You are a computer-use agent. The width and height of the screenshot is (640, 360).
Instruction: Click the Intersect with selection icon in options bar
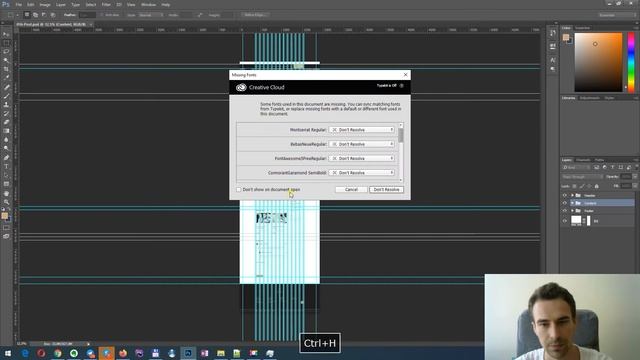[53, 15]
